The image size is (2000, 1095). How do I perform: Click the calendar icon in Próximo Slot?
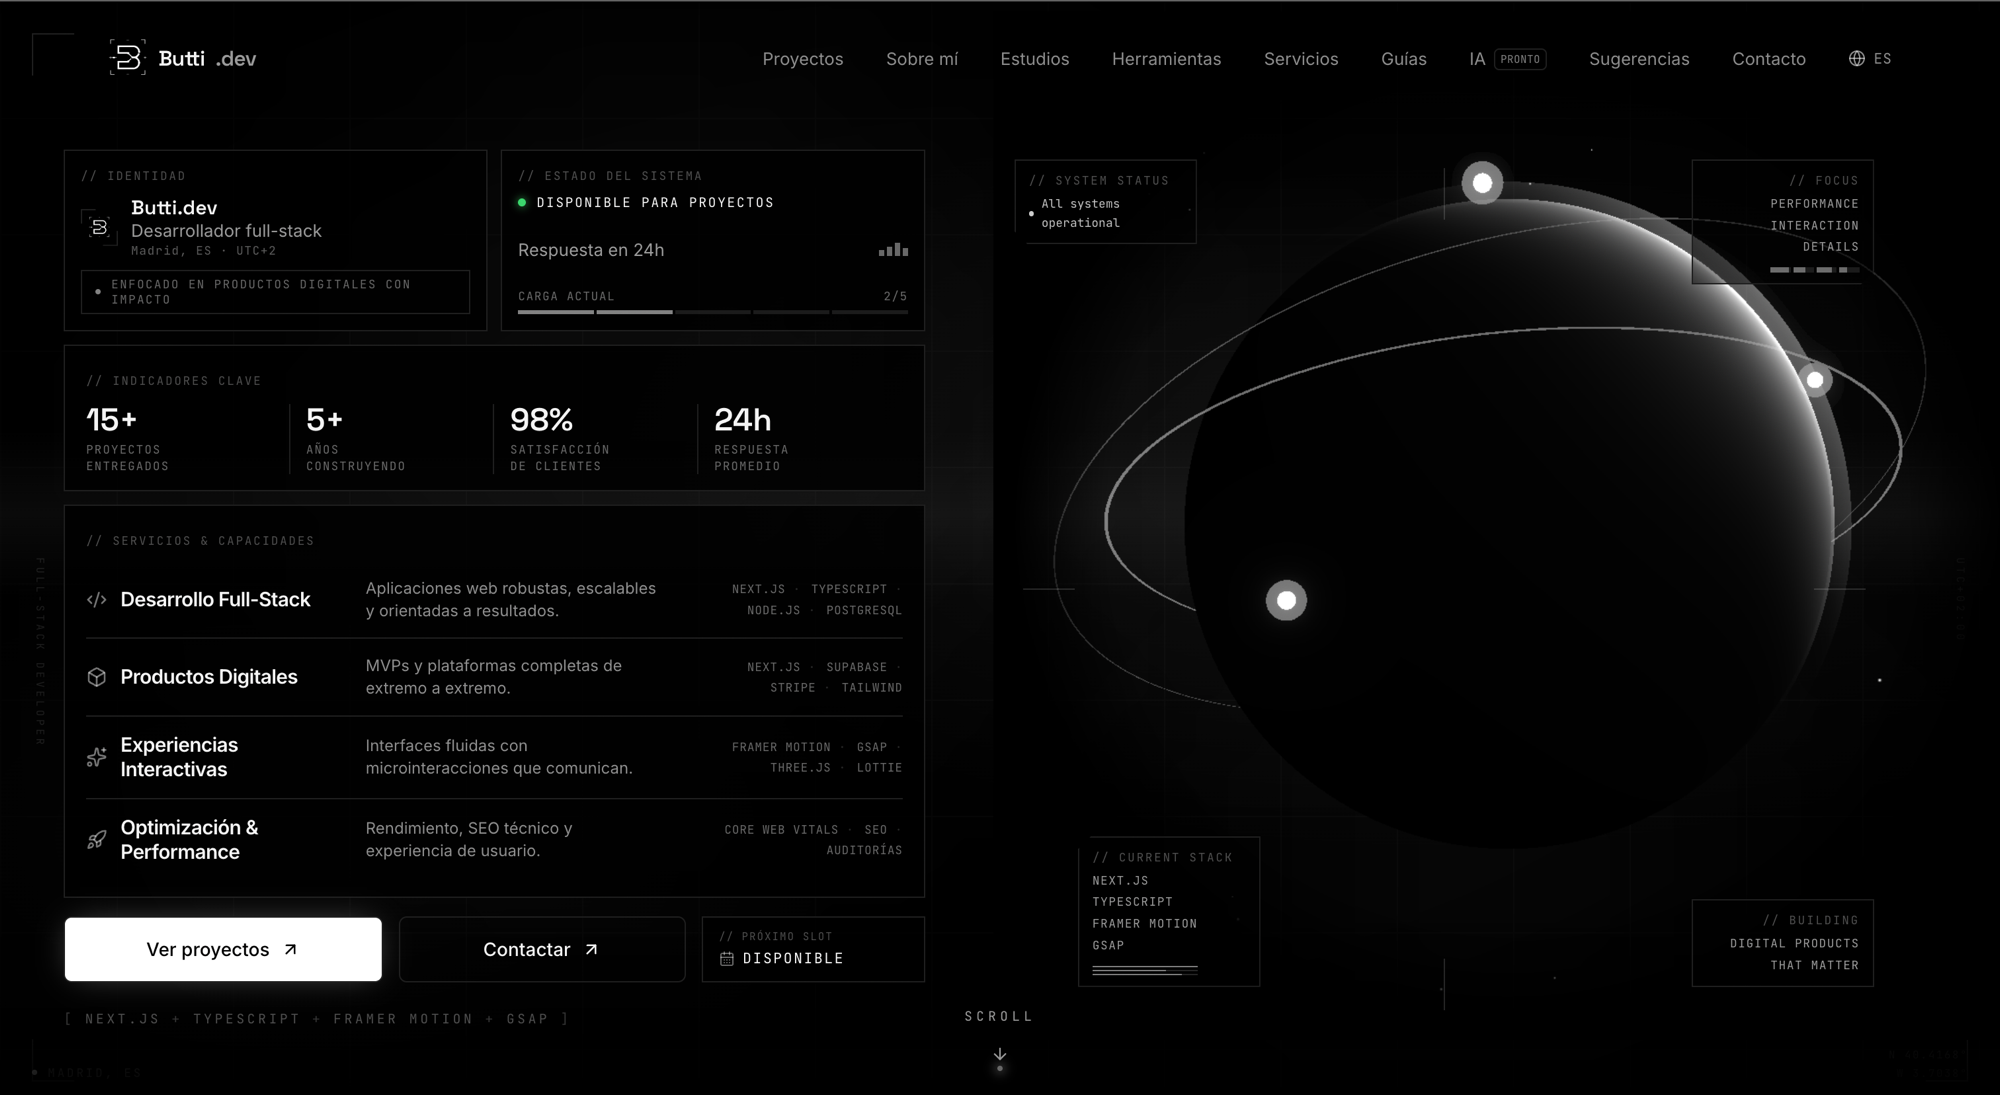[x=727, y=959]
